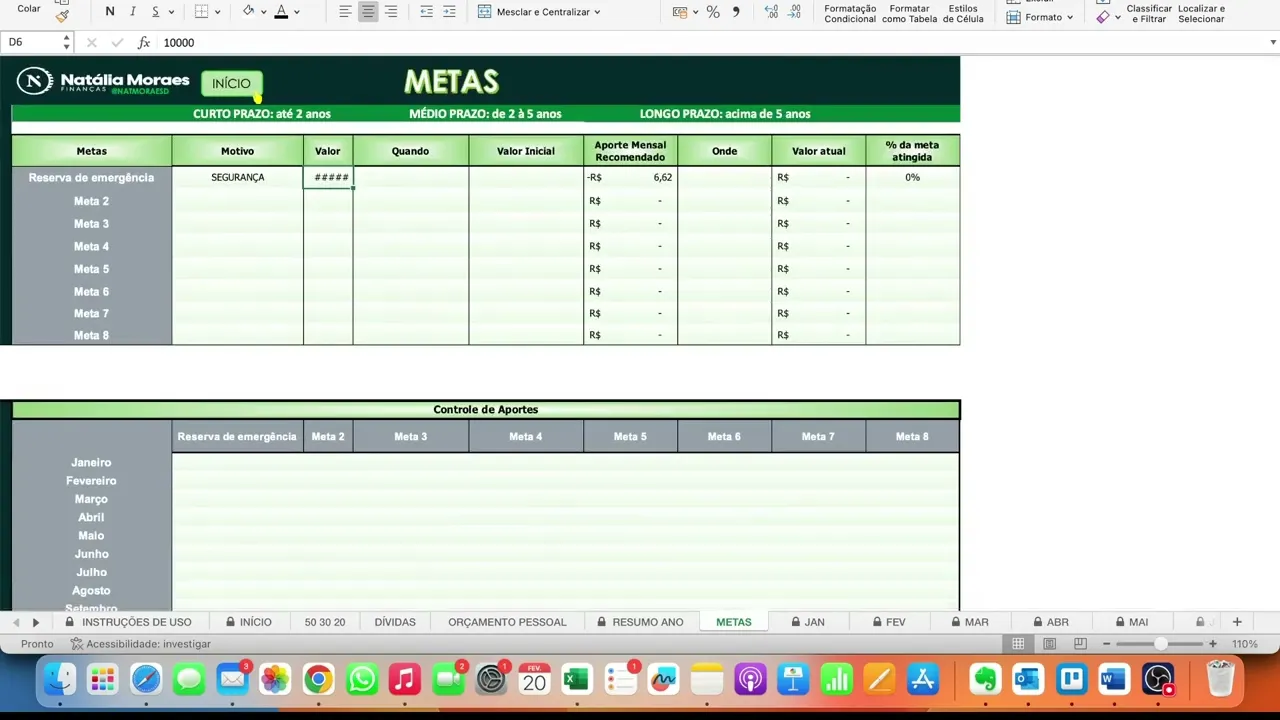Open Classificar e Filtrar

[1149, 13]
